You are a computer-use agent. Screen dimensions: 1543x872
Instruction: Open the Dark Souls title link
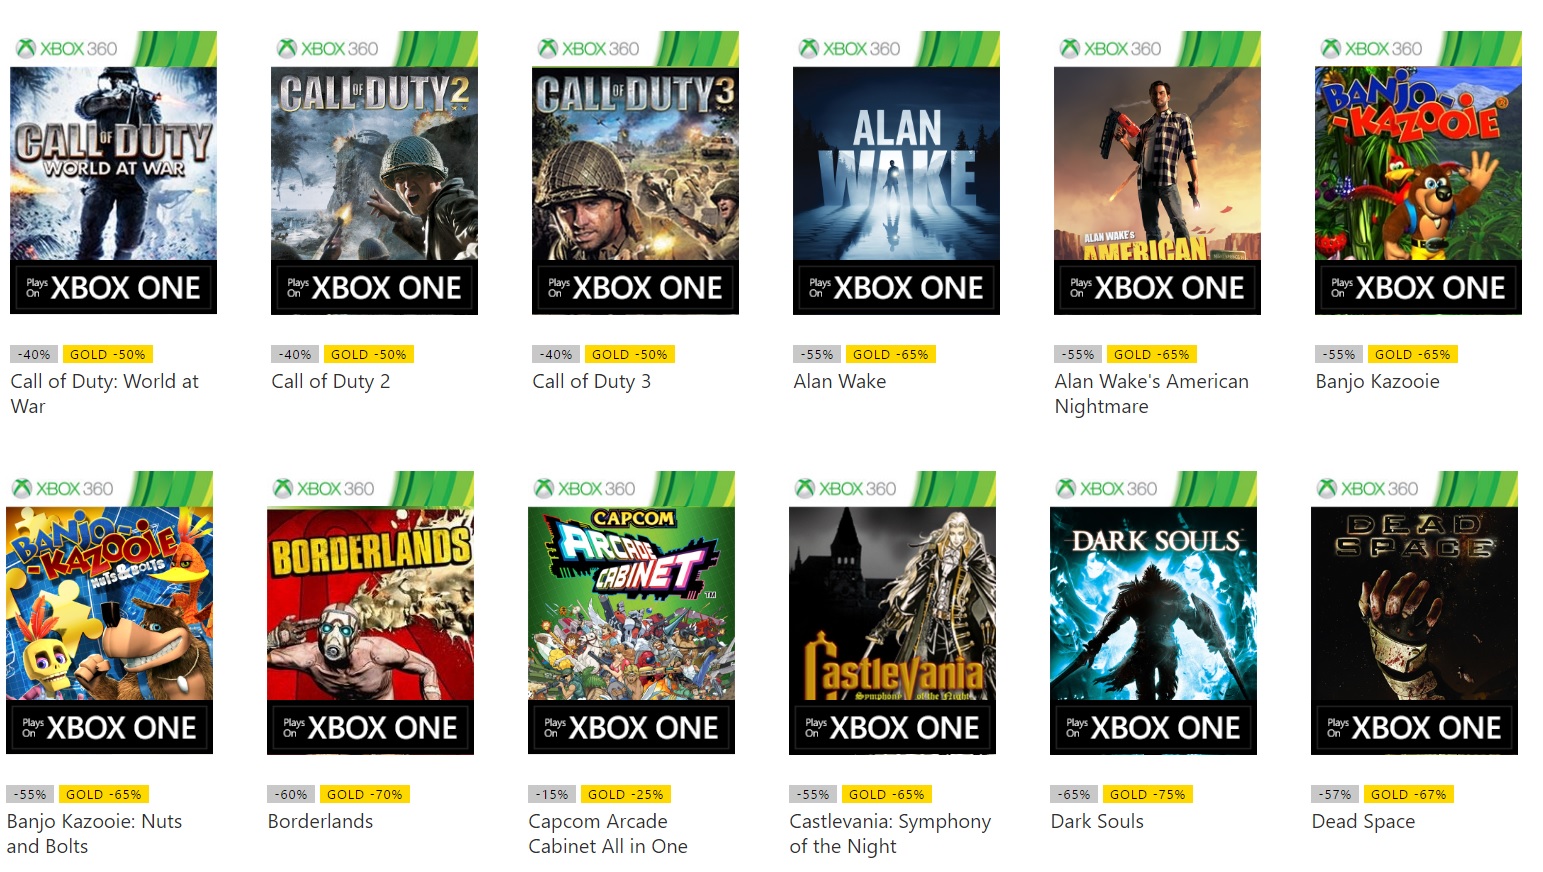(1096, 821)
